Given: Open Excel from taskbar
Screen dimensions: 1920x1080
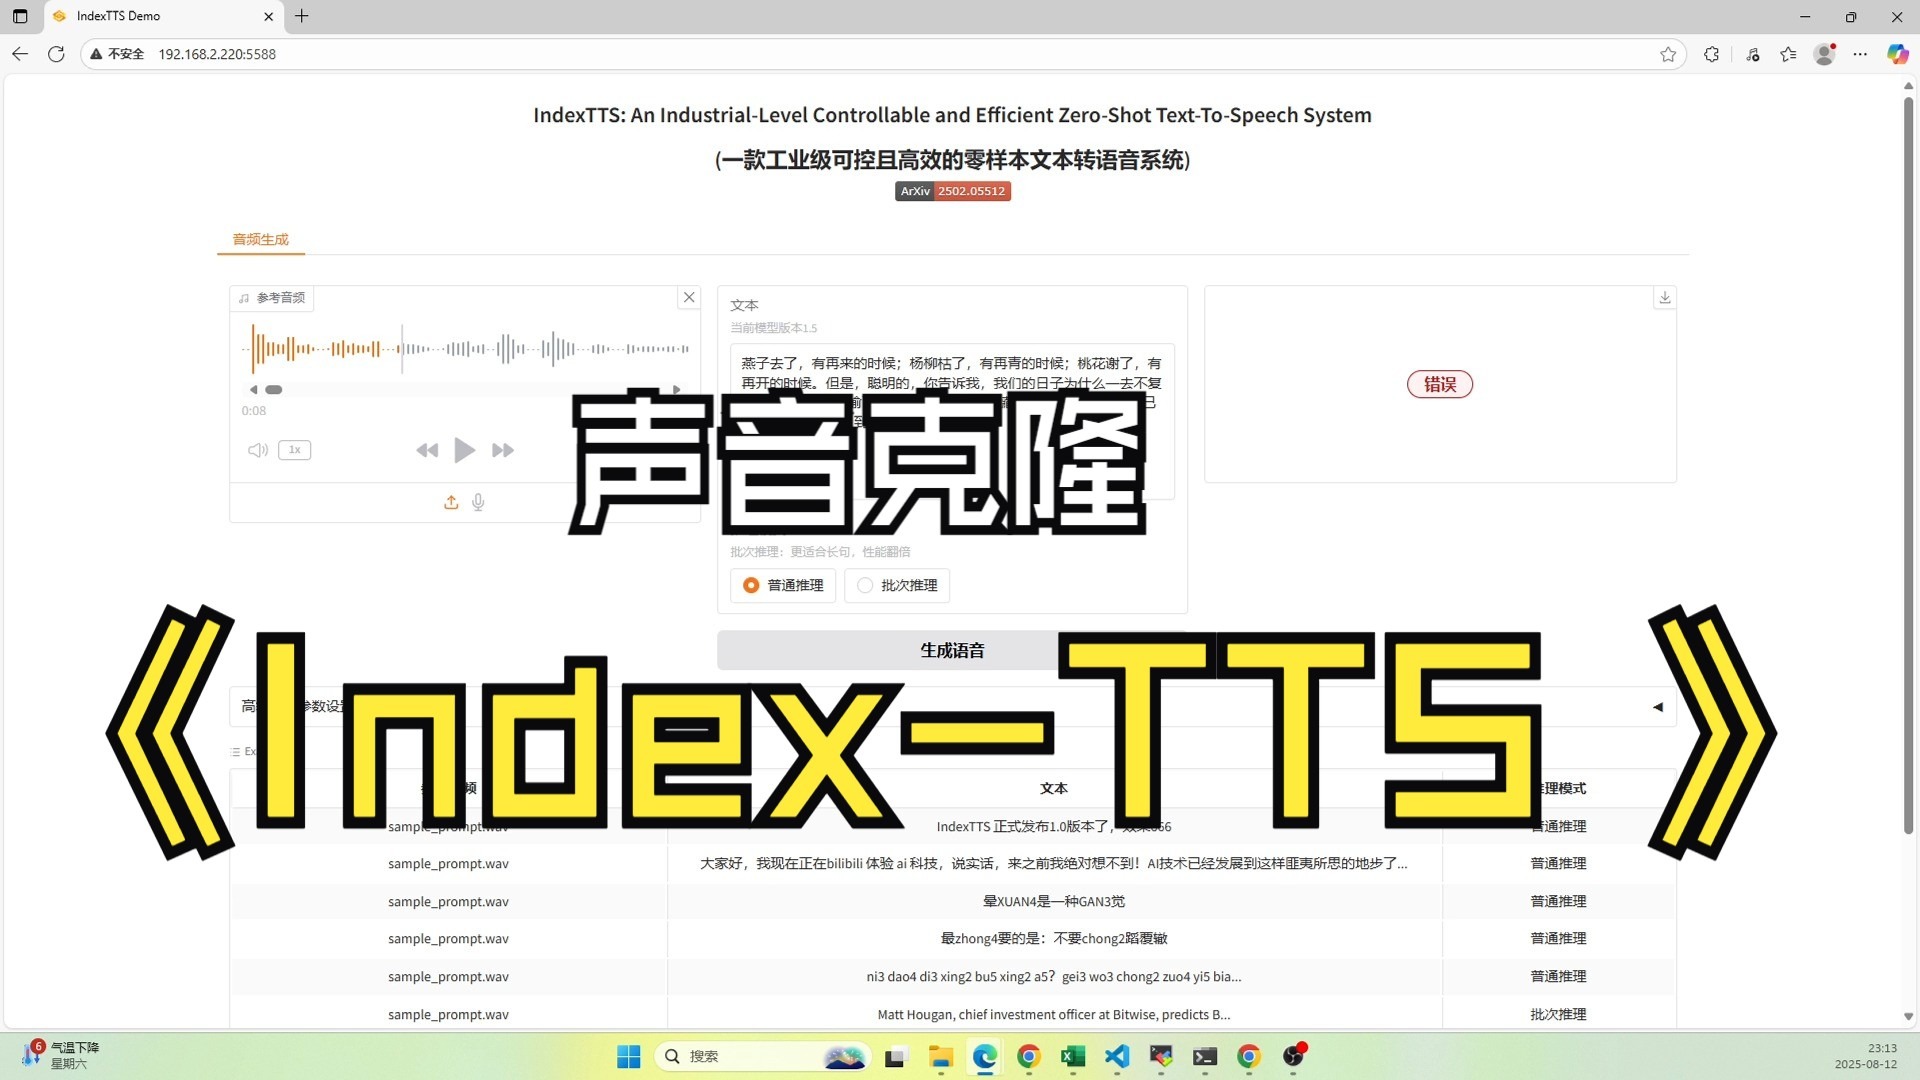Looking at the screenshot, I should [1073, 1056].
